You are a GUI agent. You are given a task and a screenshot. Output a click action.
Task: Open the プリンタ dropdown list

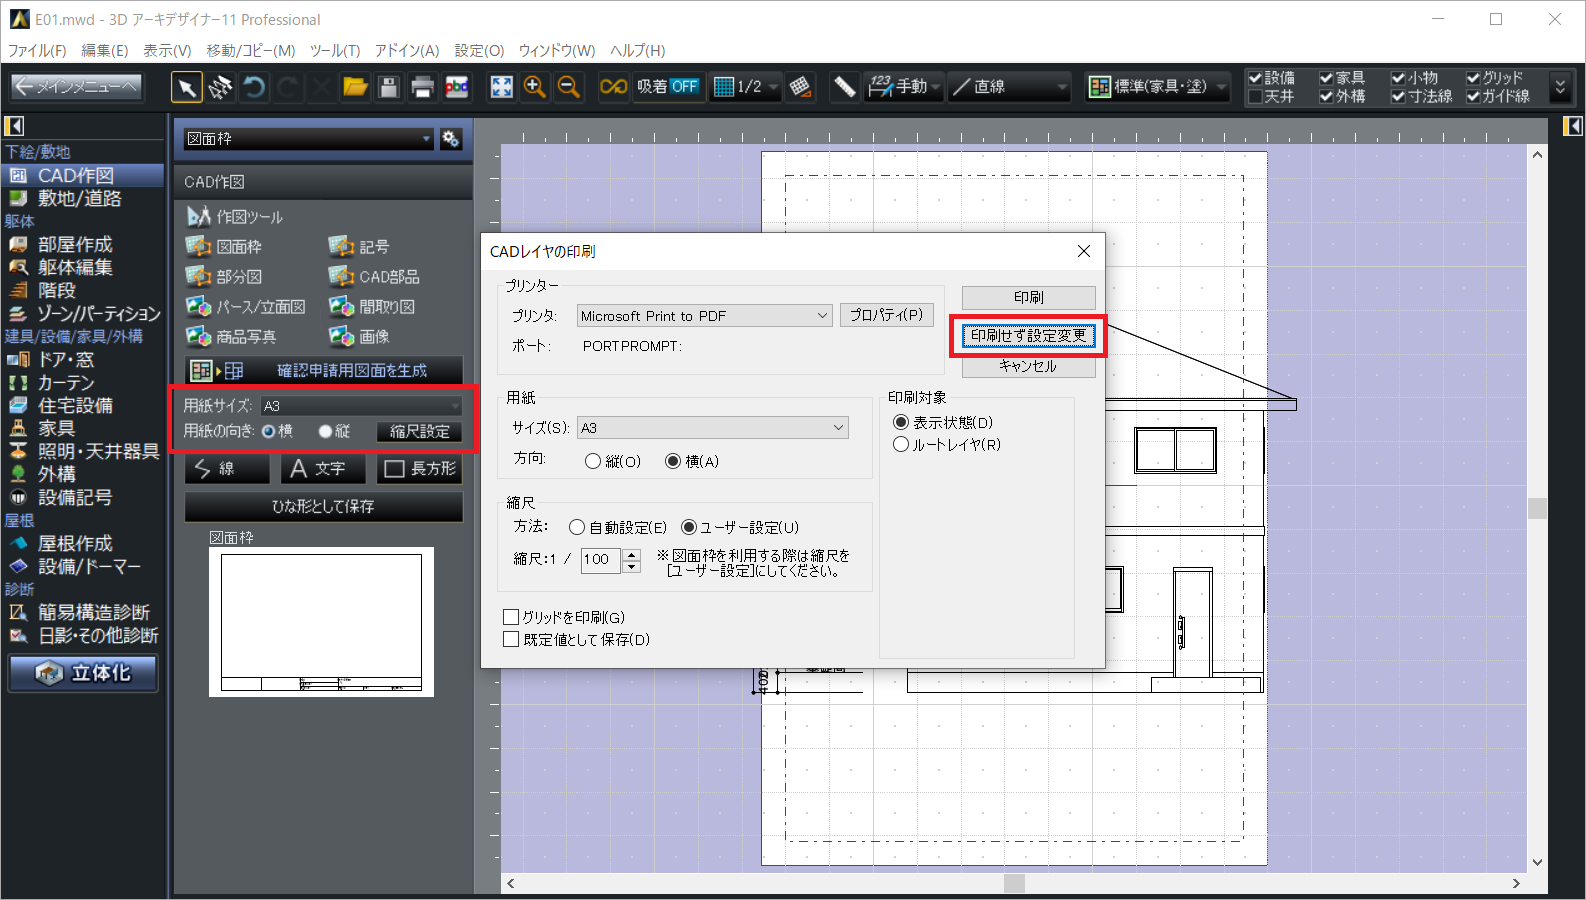[822, 316]
